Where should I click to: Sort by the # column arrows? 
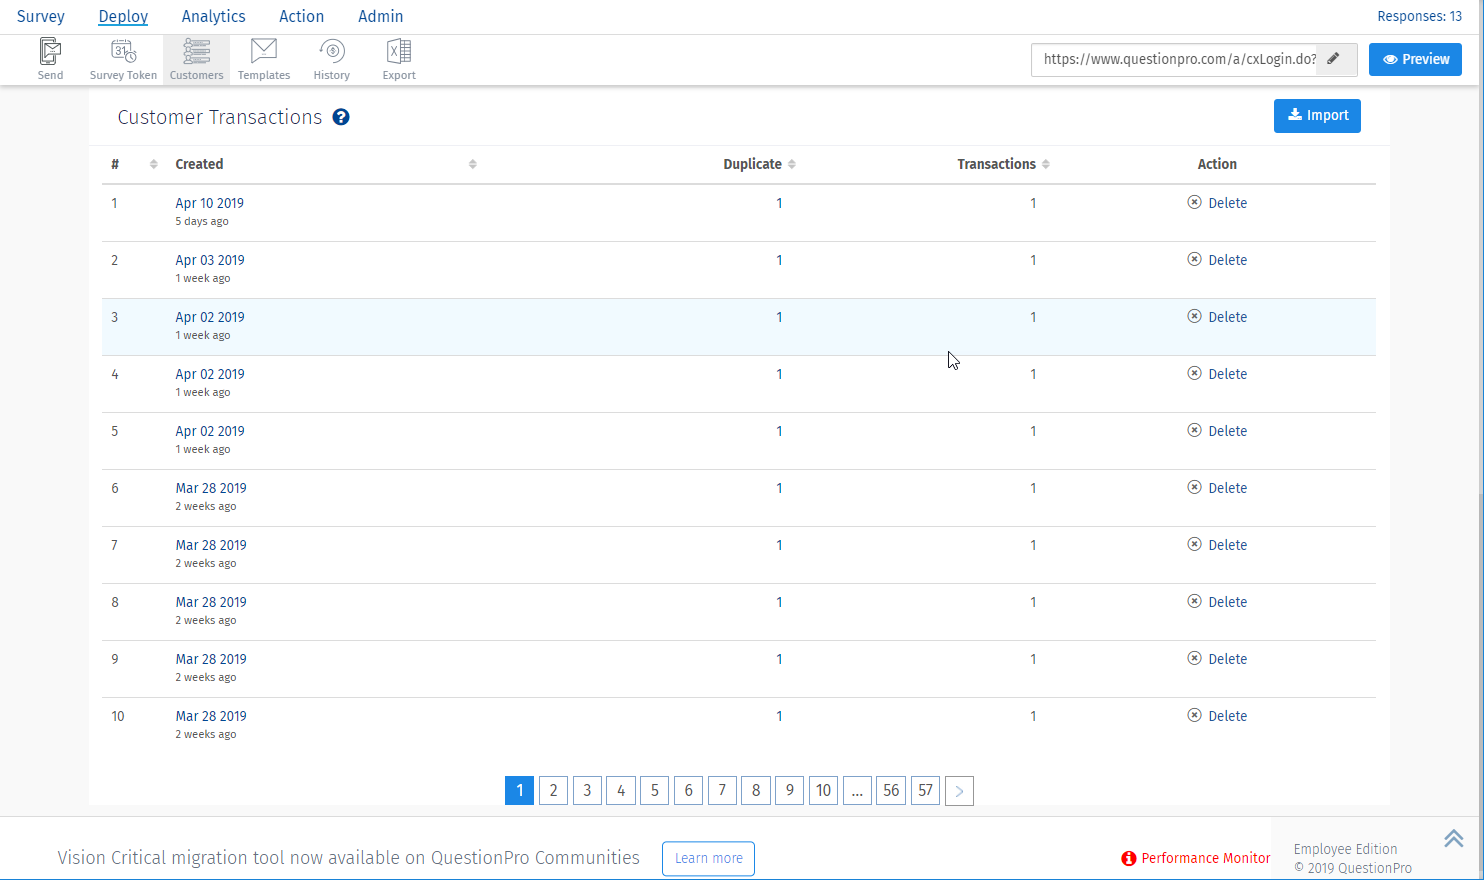point(153,164)
